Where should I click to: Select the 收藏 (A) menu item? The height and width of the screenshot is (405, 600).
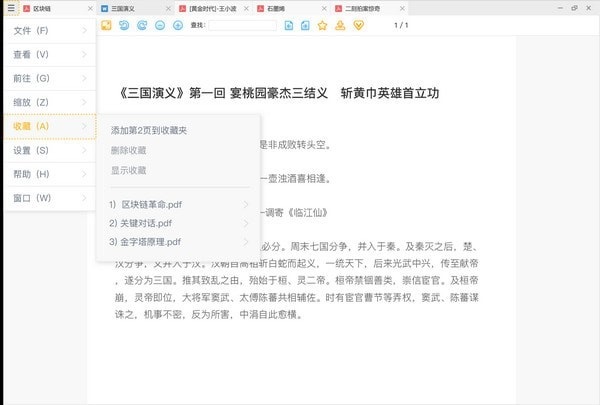click(50, 126)
